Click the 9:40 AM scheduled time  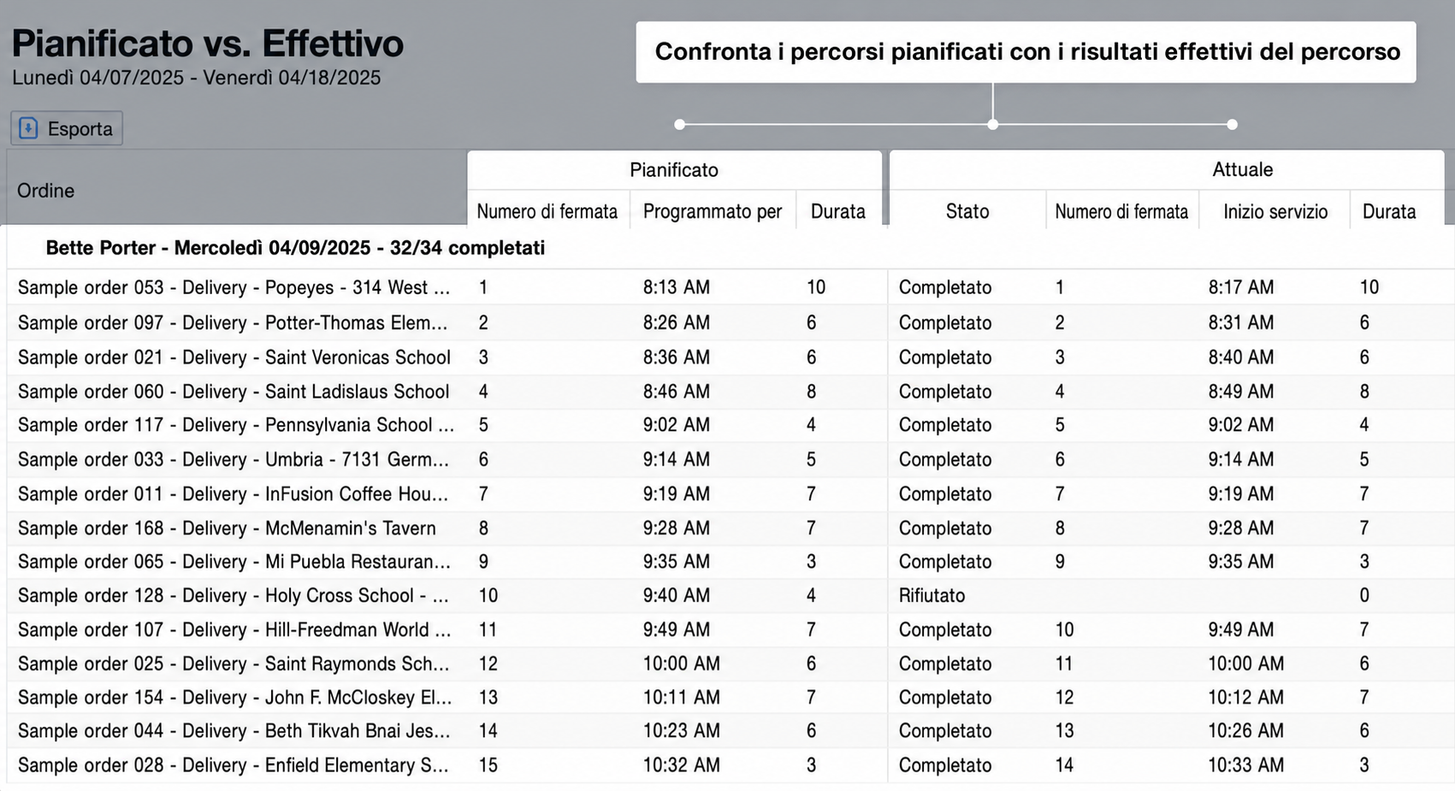pos(676,596)
